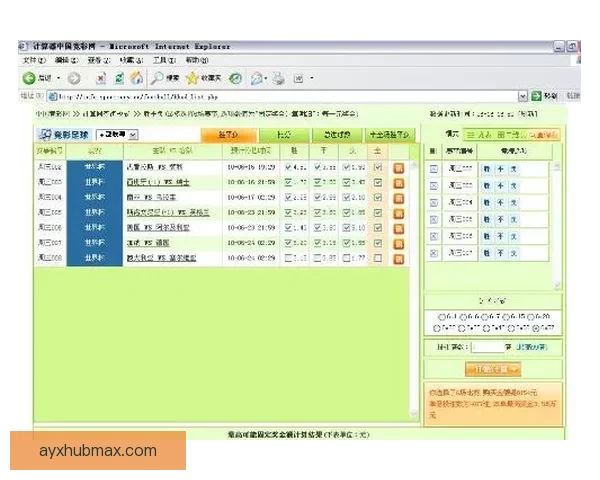This screenshot has width=600, height=480.
Task: Open the 查看 menu
Action: tap(99, 60)
